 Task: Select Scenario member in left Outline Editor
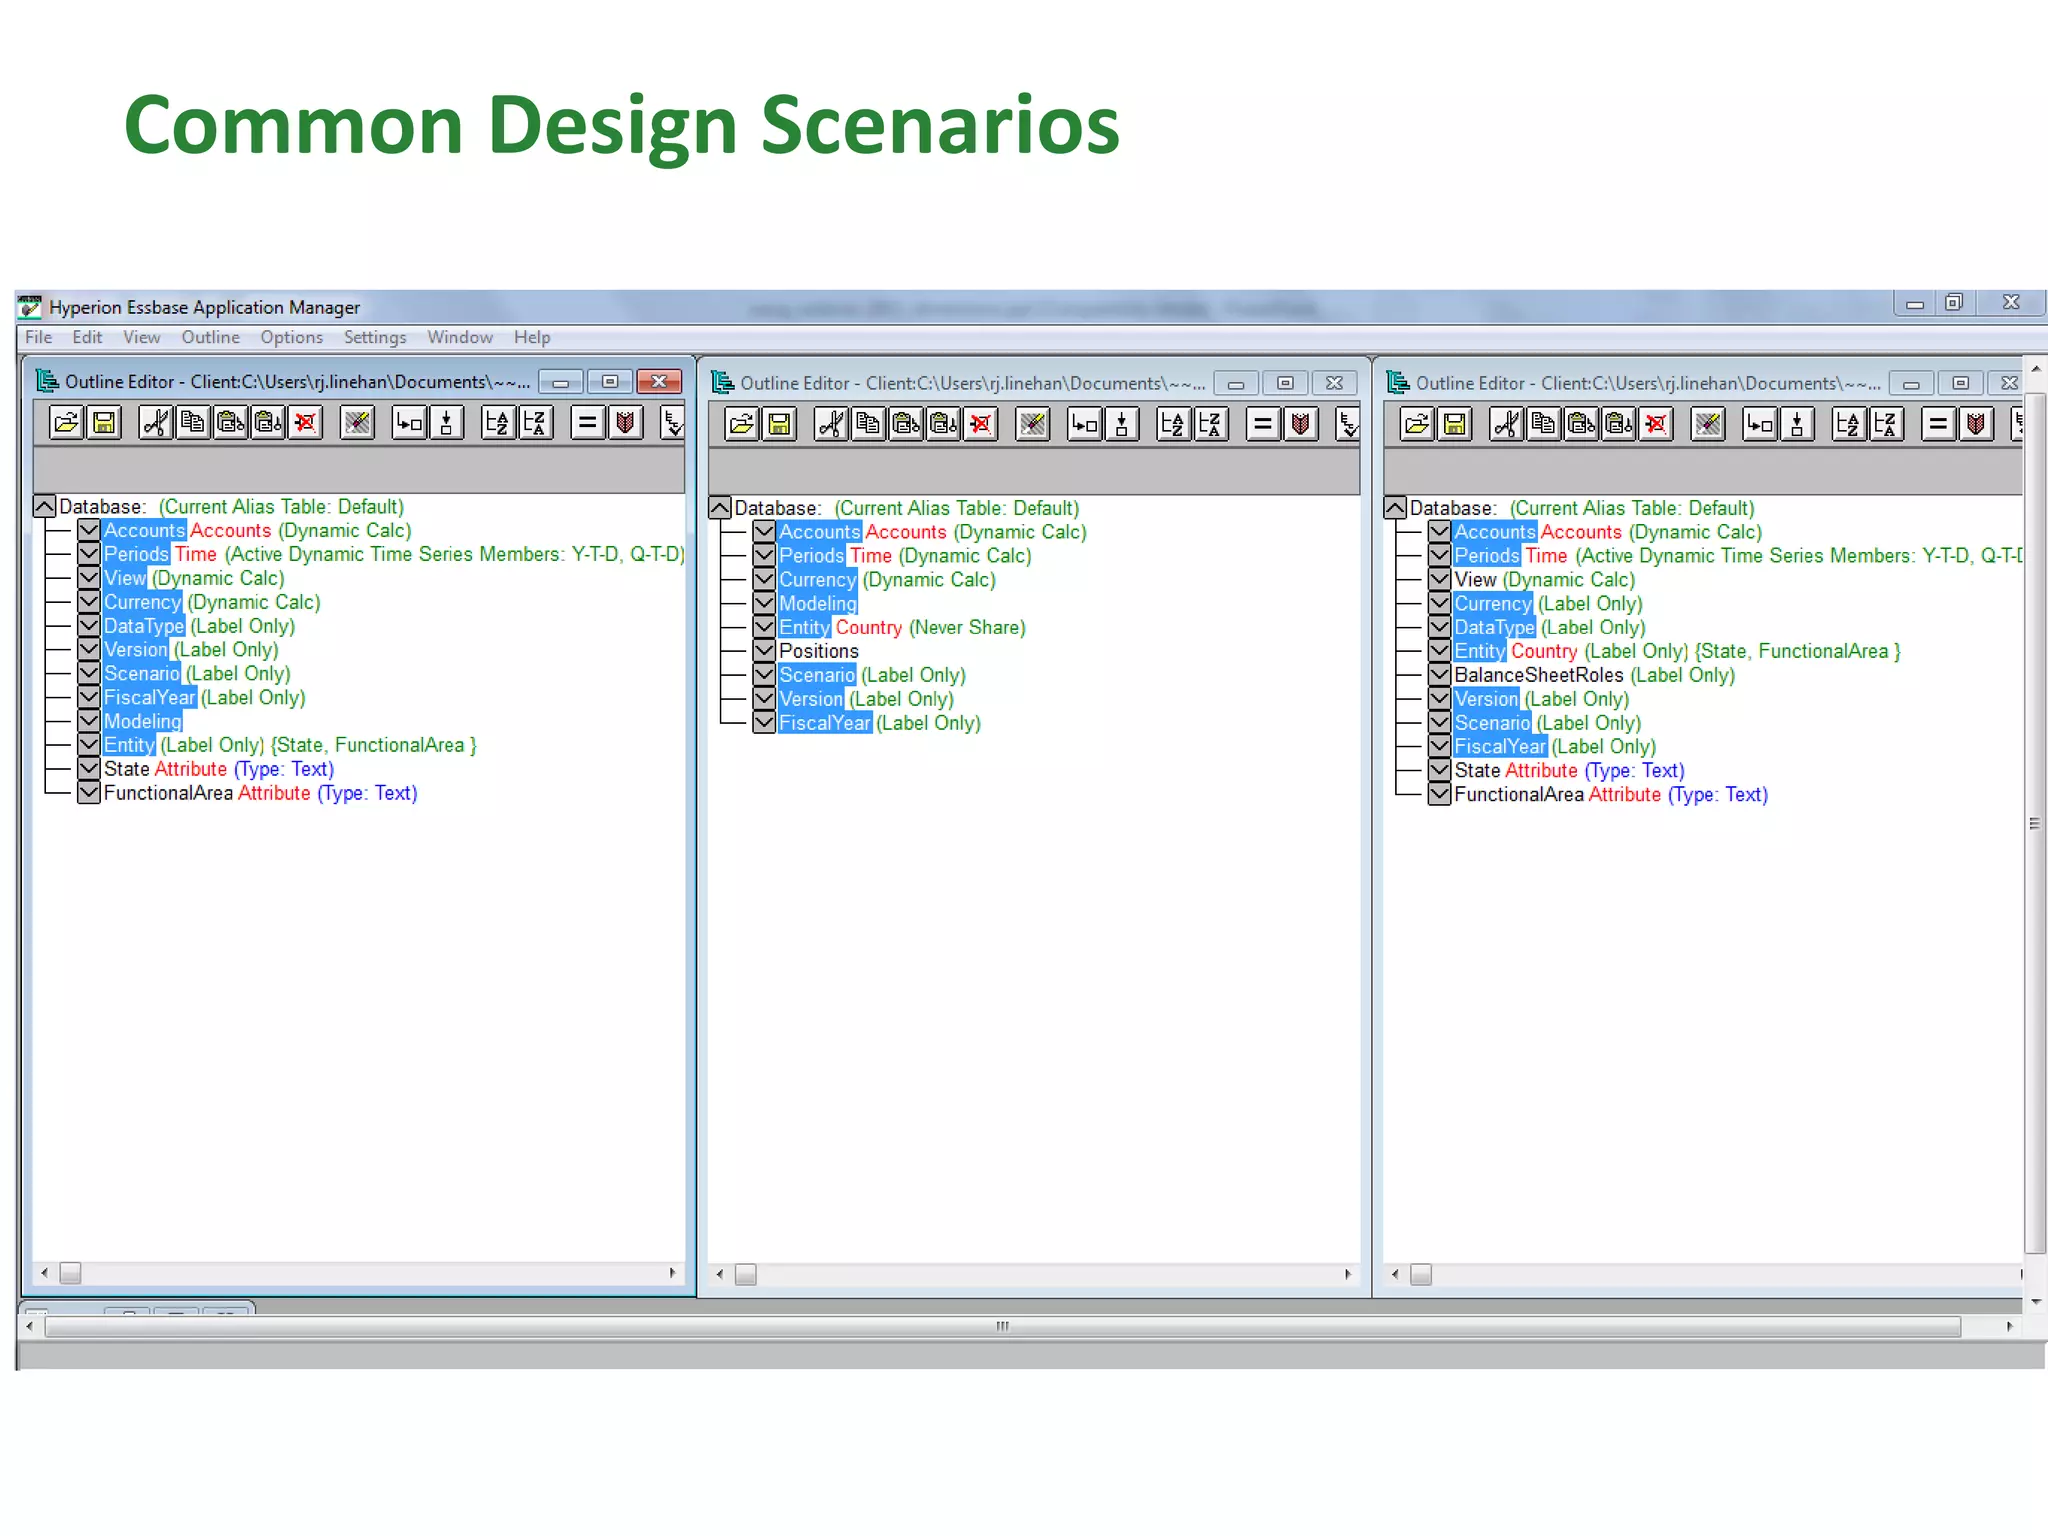(x=142, y=674)
